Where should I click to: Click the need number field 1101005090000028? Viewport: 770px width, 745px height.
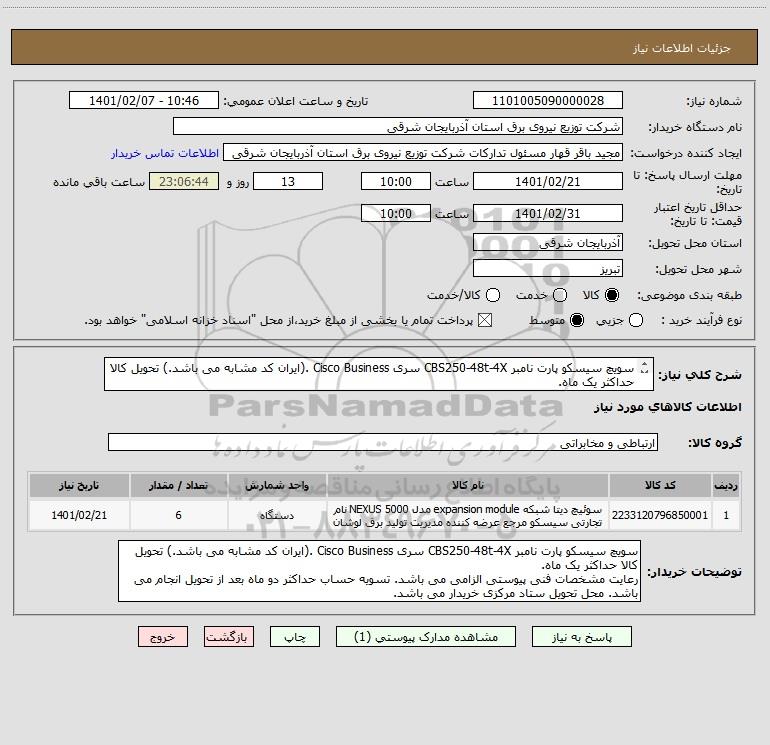pyautogui.click(x=548, y=100)
